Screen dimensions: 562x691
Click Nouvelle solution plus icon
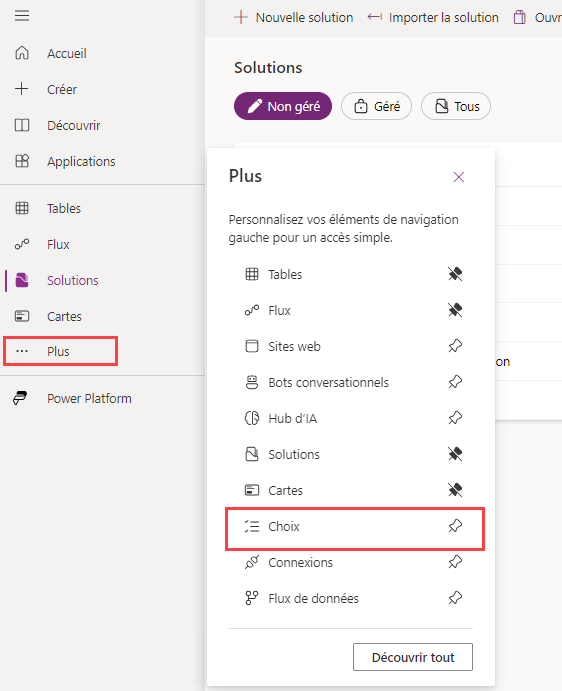coord(241,17)
